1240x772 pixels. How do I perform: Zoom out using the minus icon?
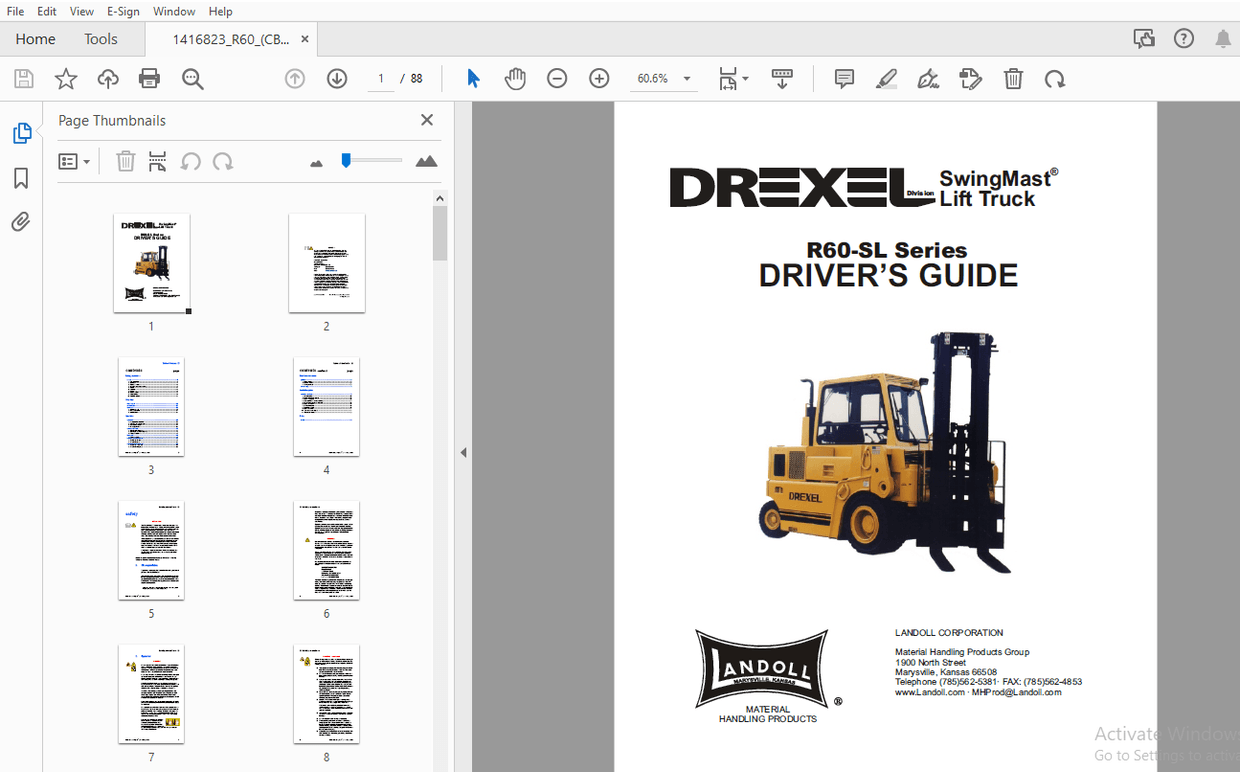pos(557,78)
